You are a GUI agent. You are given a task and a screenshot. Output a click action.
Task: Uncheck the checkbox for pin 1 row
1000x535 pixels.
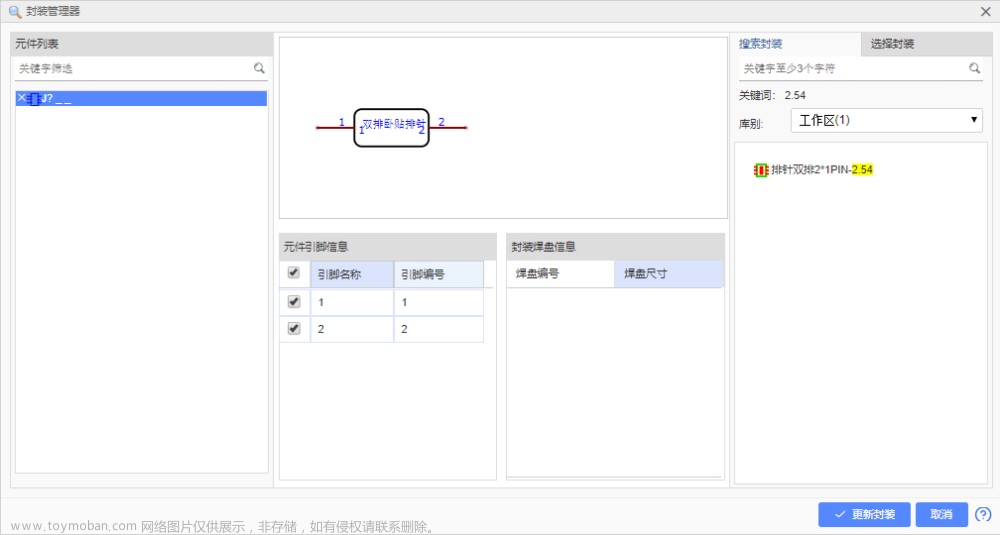[293, 302]
